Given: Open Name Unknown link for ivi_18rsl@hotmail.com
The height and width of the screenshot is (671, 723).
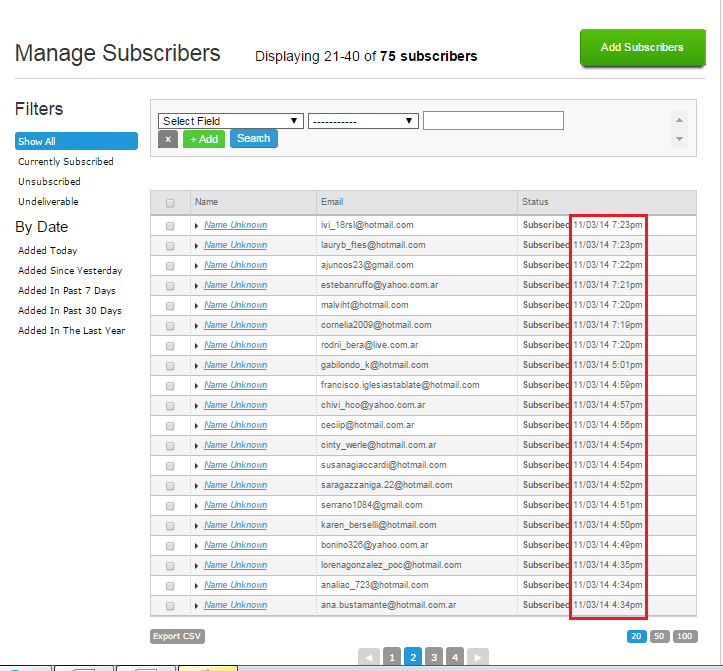Looking at the screenshot, I should coord(235,225).
